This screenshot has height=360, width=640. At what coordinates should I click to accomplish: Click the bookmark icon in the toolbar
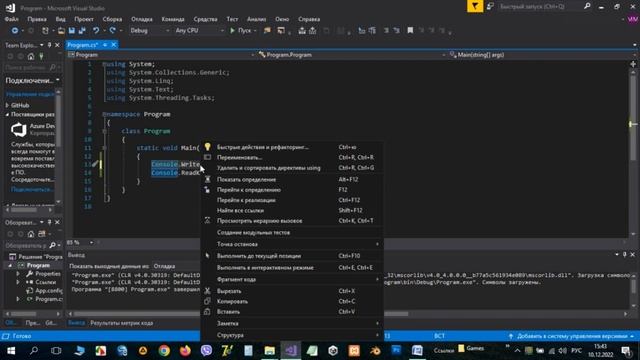(x=410, y=31)
